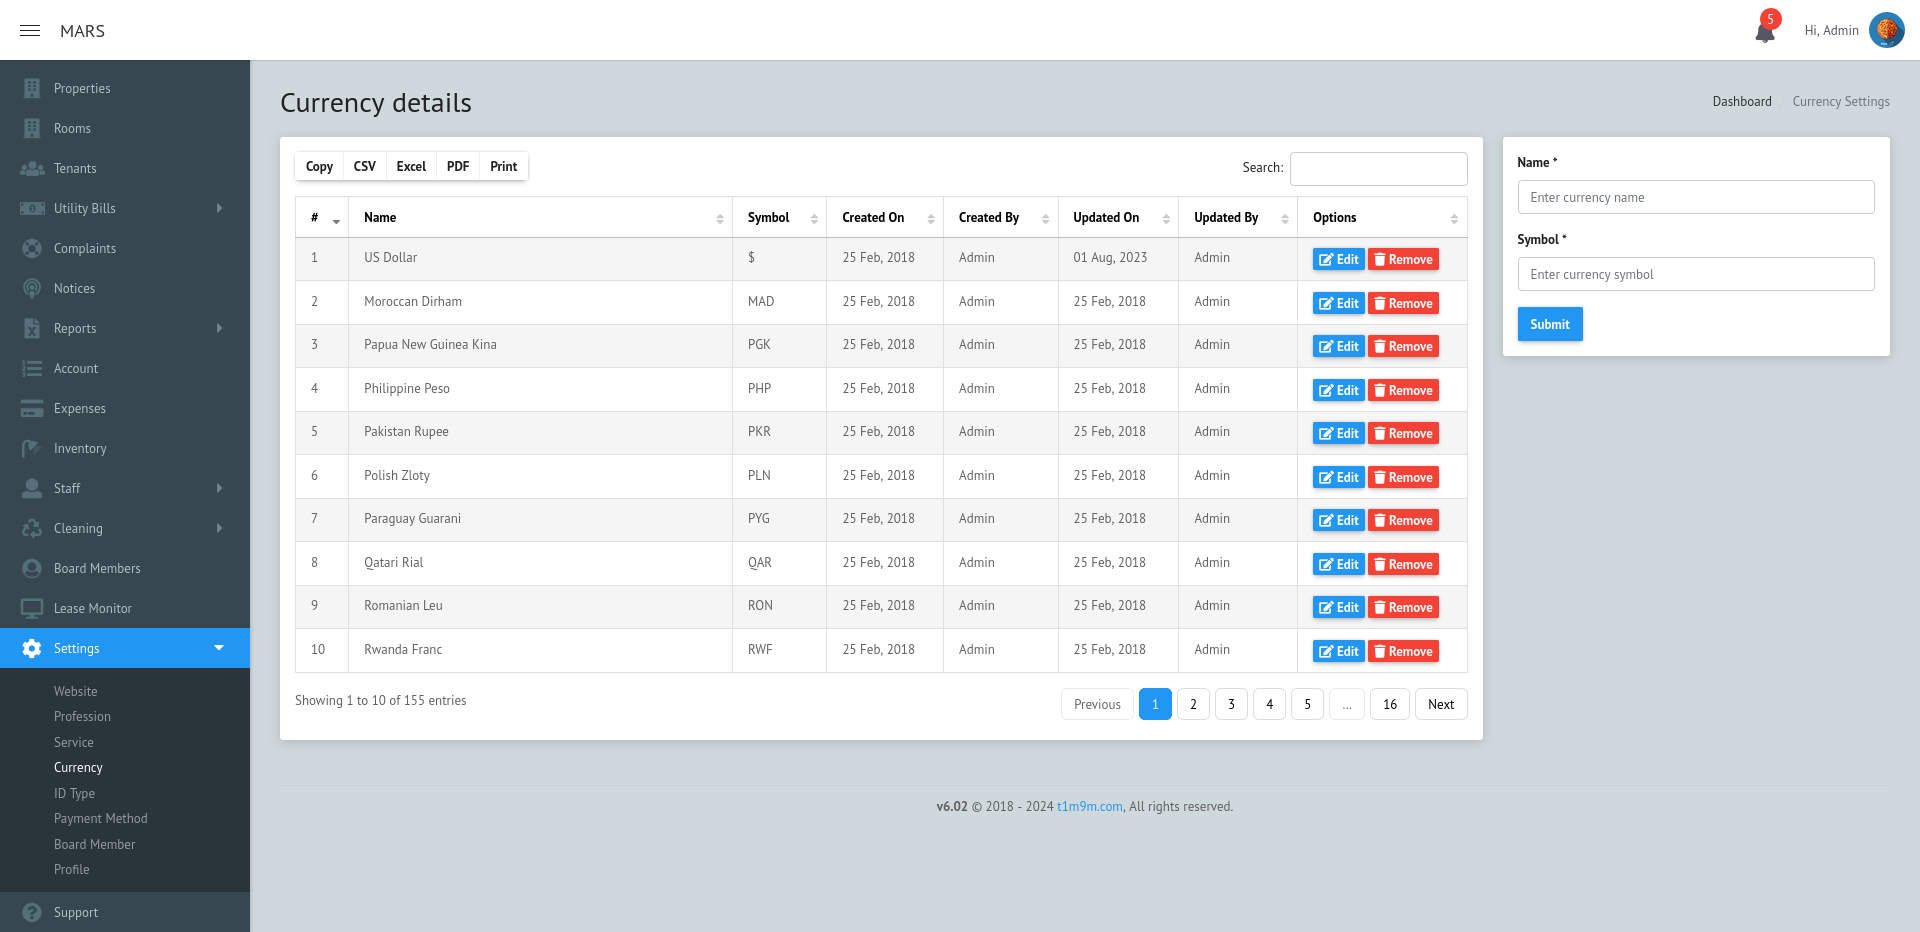Print the currency table
This screenshot has width=1920, height=932.
(504, 166)
